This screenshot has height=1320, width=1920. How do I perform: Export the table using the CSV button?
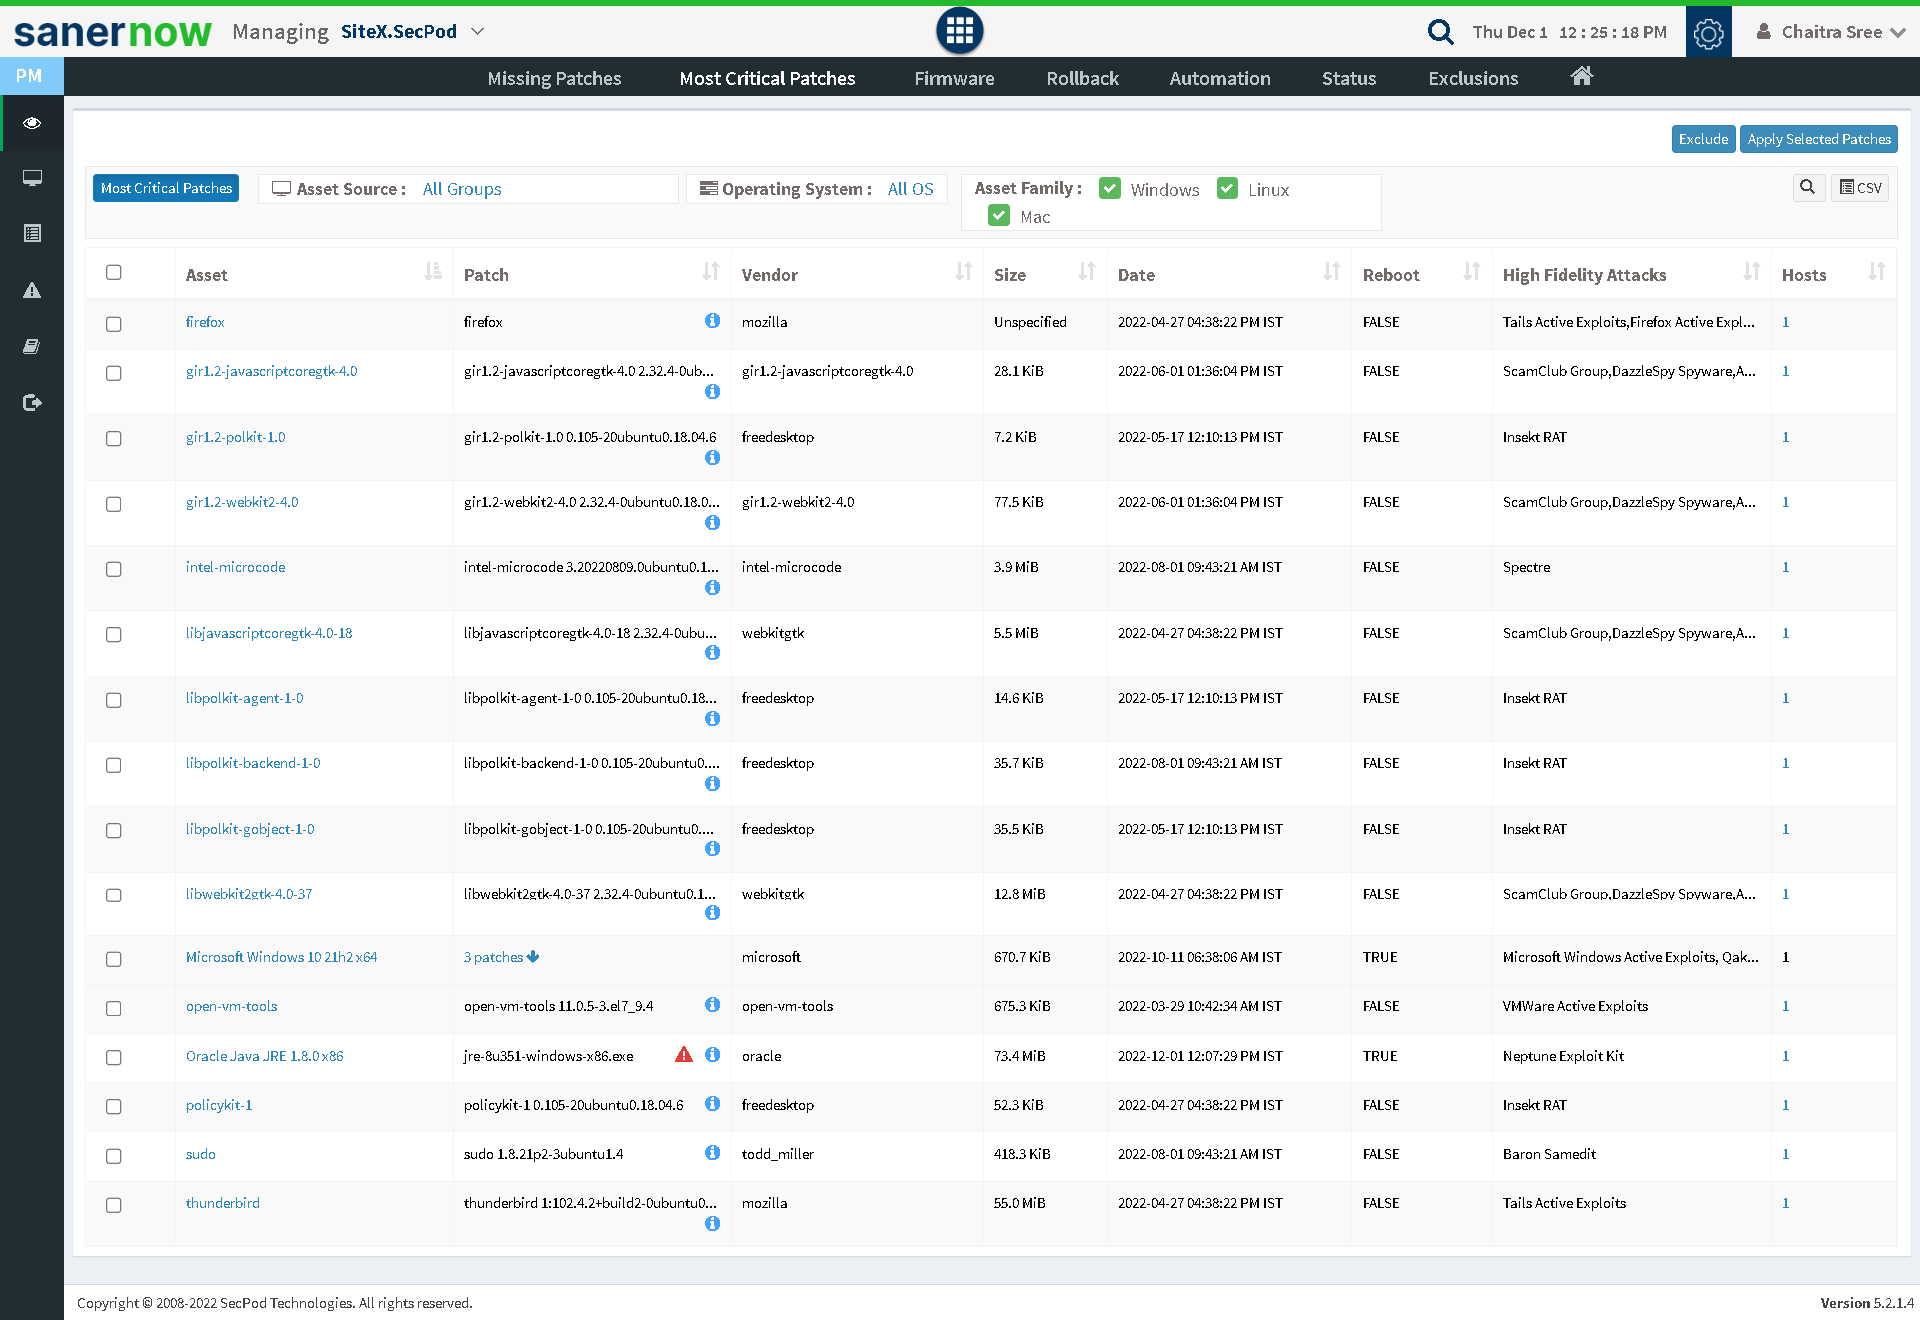click(x=1860, y=187)
